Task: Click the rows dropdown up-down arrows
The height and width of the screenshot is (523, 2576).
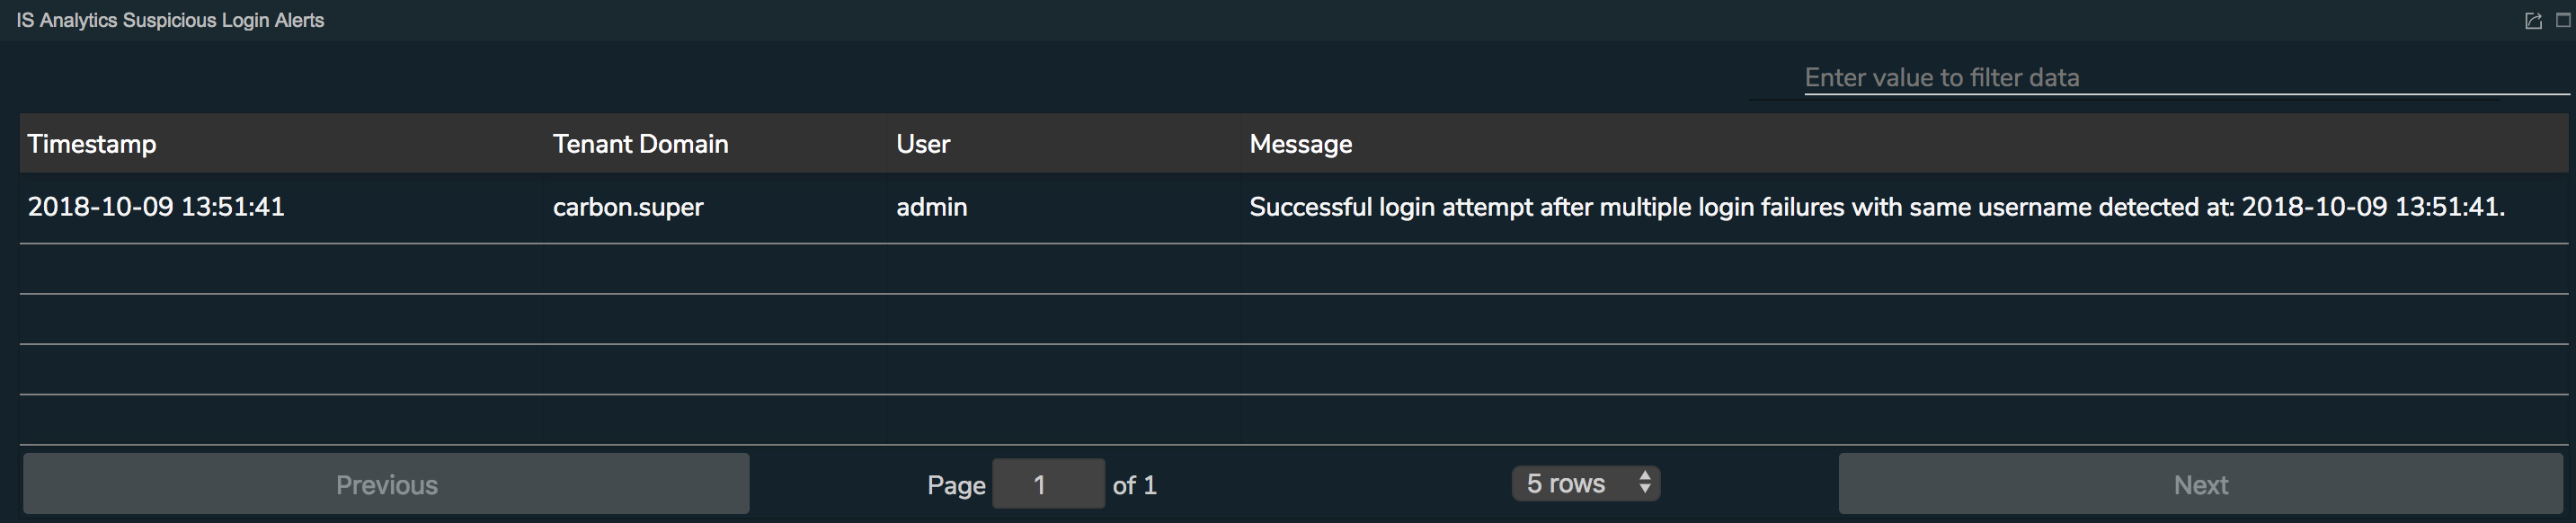Action: [1645, 483]
